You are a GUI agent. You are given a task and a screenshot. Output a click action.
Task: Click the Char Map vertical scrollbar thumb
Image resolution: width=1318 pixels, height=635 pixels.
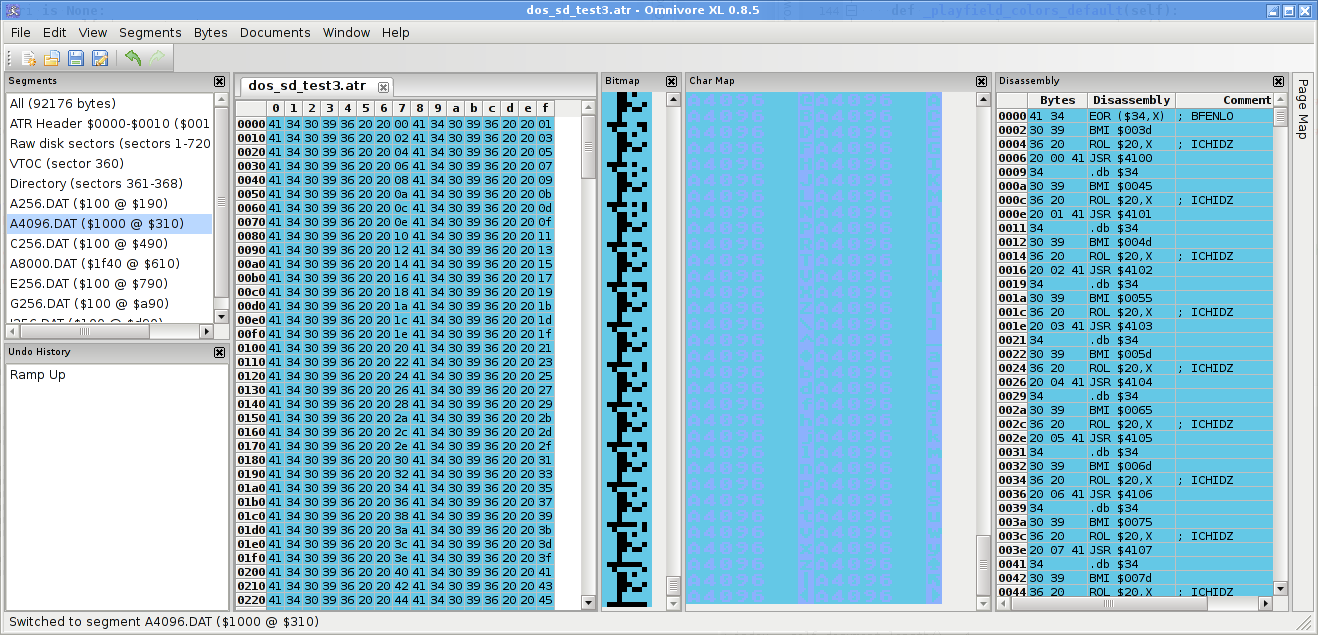pyautogui.click(x=981, y=563)
